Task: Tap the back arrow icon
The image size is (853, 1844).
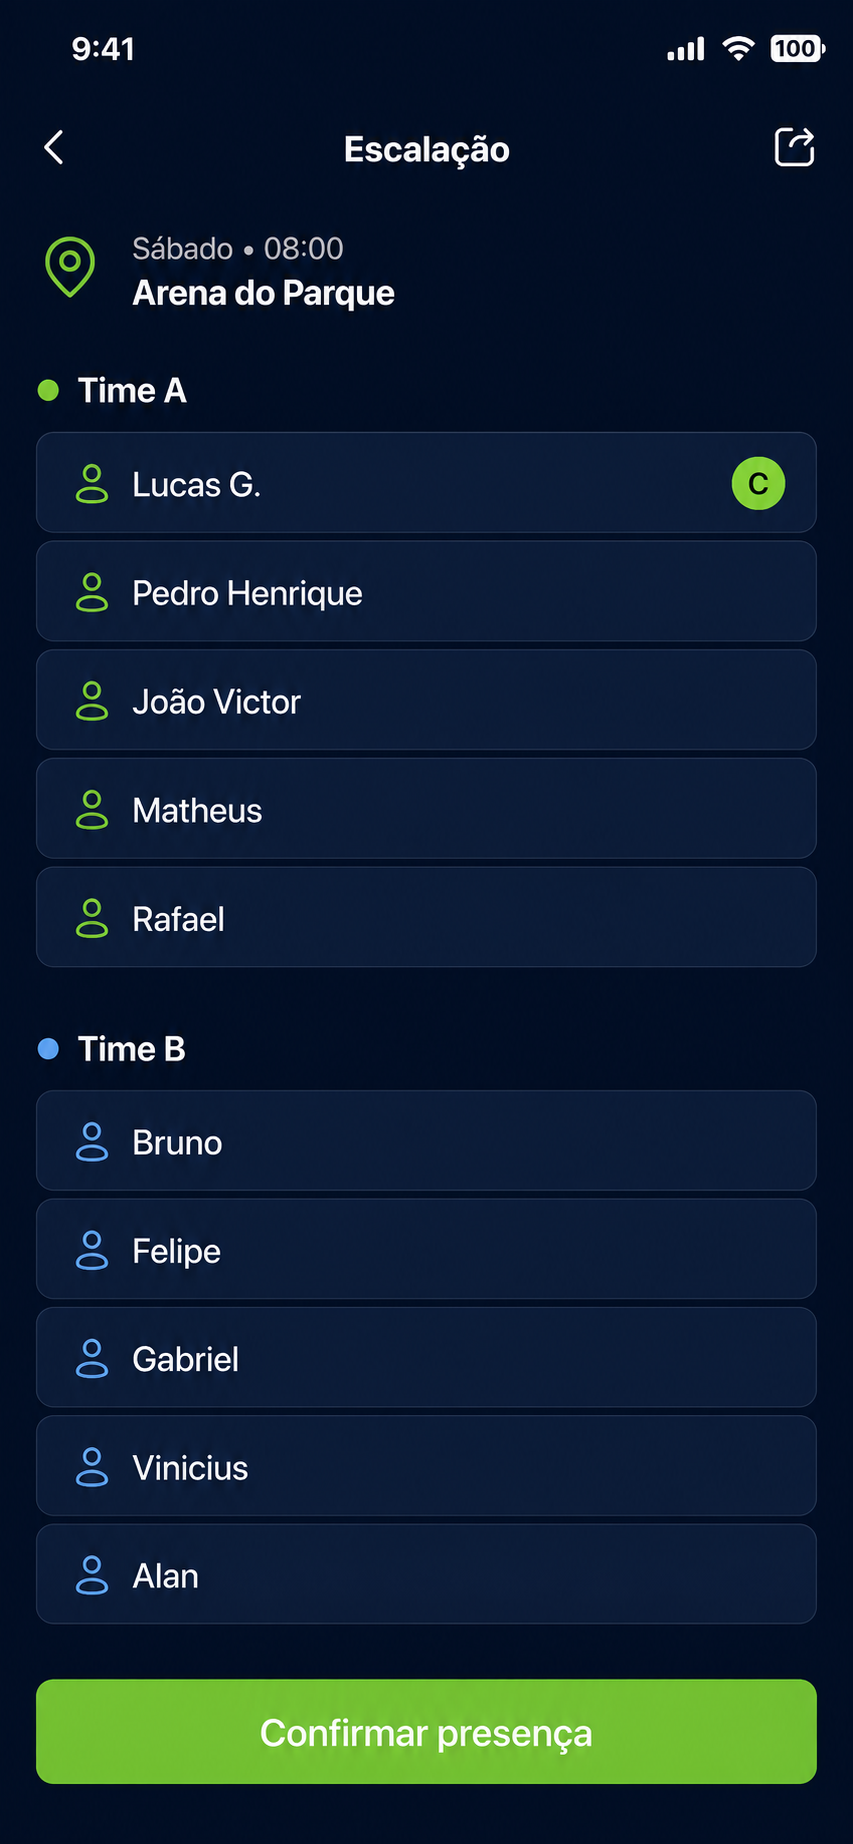Action: click(x=54, y=148)
